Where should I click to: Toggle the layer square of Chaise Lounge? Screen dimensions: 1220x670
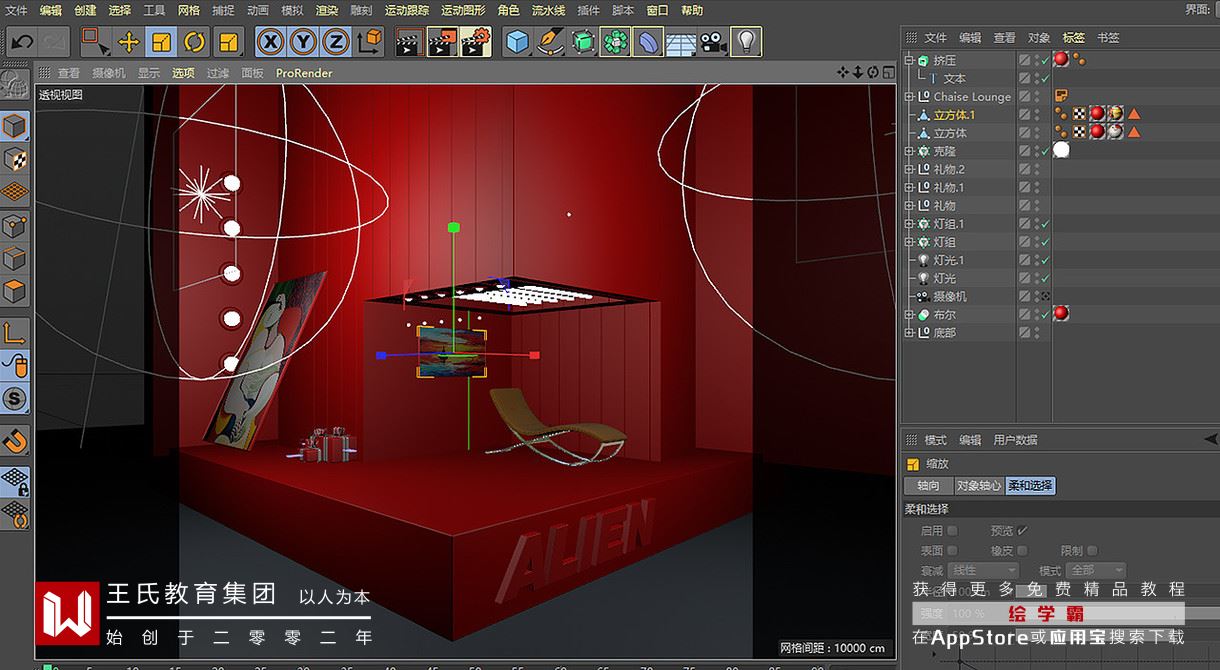point(1025,97)
